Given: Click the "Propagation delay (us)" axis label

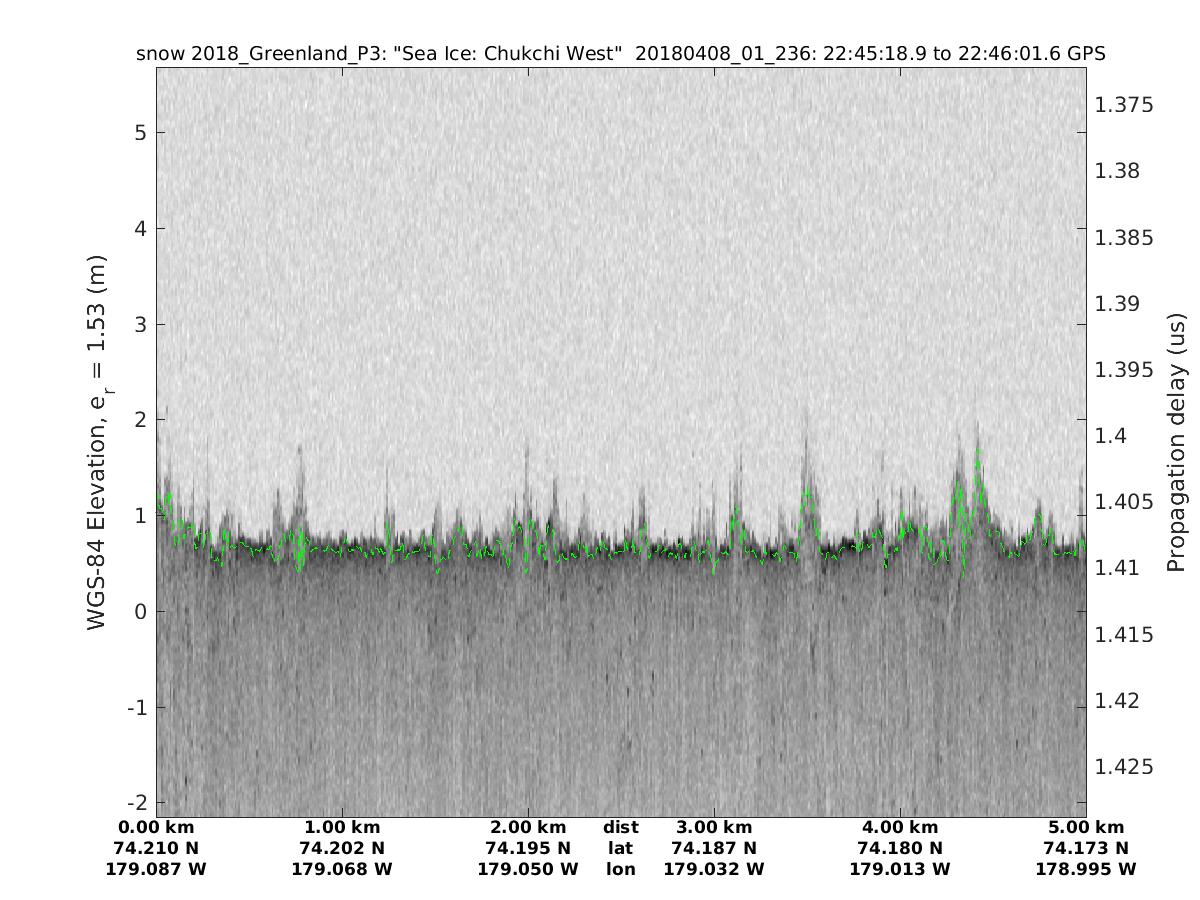Looking at the screenshot, I should [1176, 442].
